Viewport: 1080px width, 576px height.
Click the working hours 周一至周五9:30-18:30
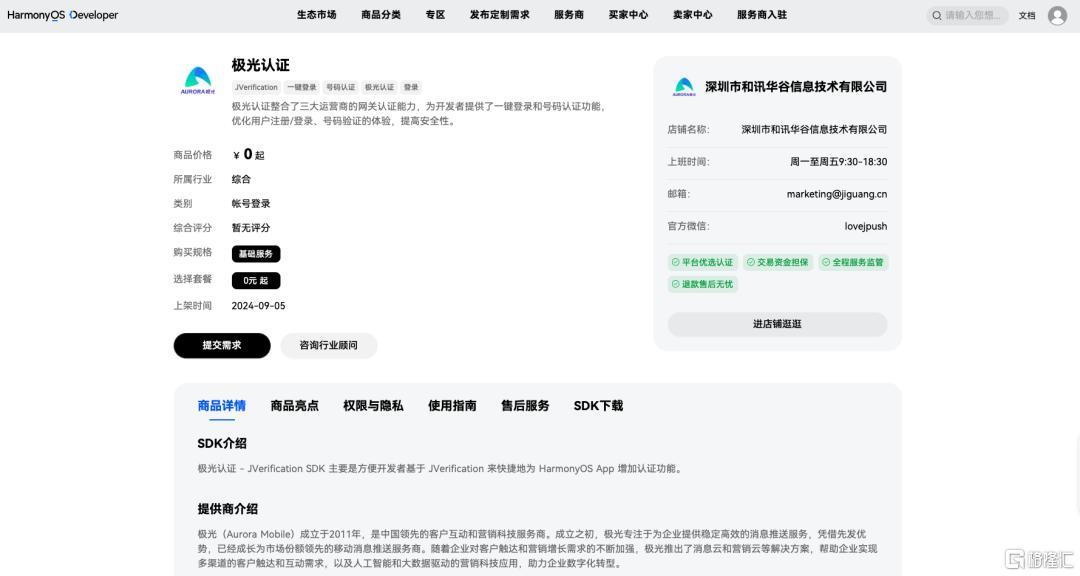[x=838, y=162]
